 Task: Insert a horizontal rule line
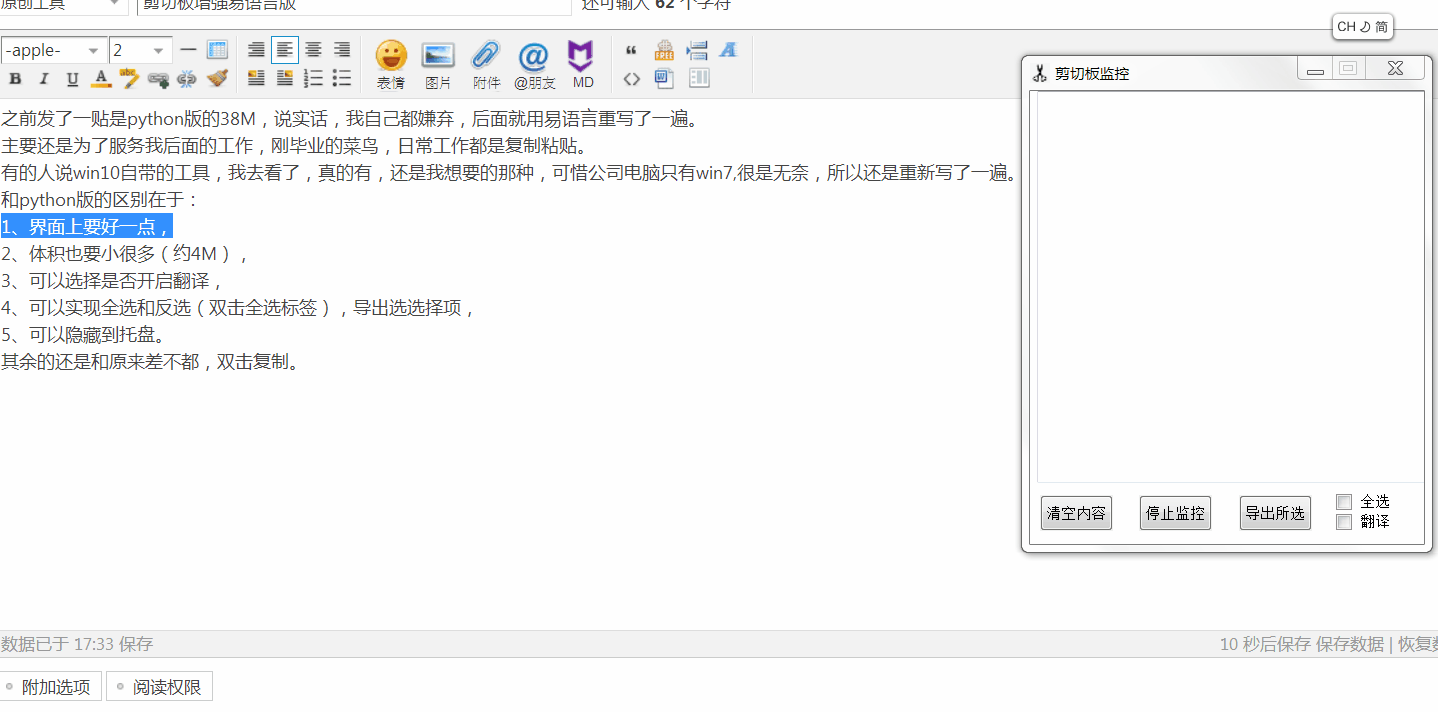pyautogui.click(x=188, y=50)
